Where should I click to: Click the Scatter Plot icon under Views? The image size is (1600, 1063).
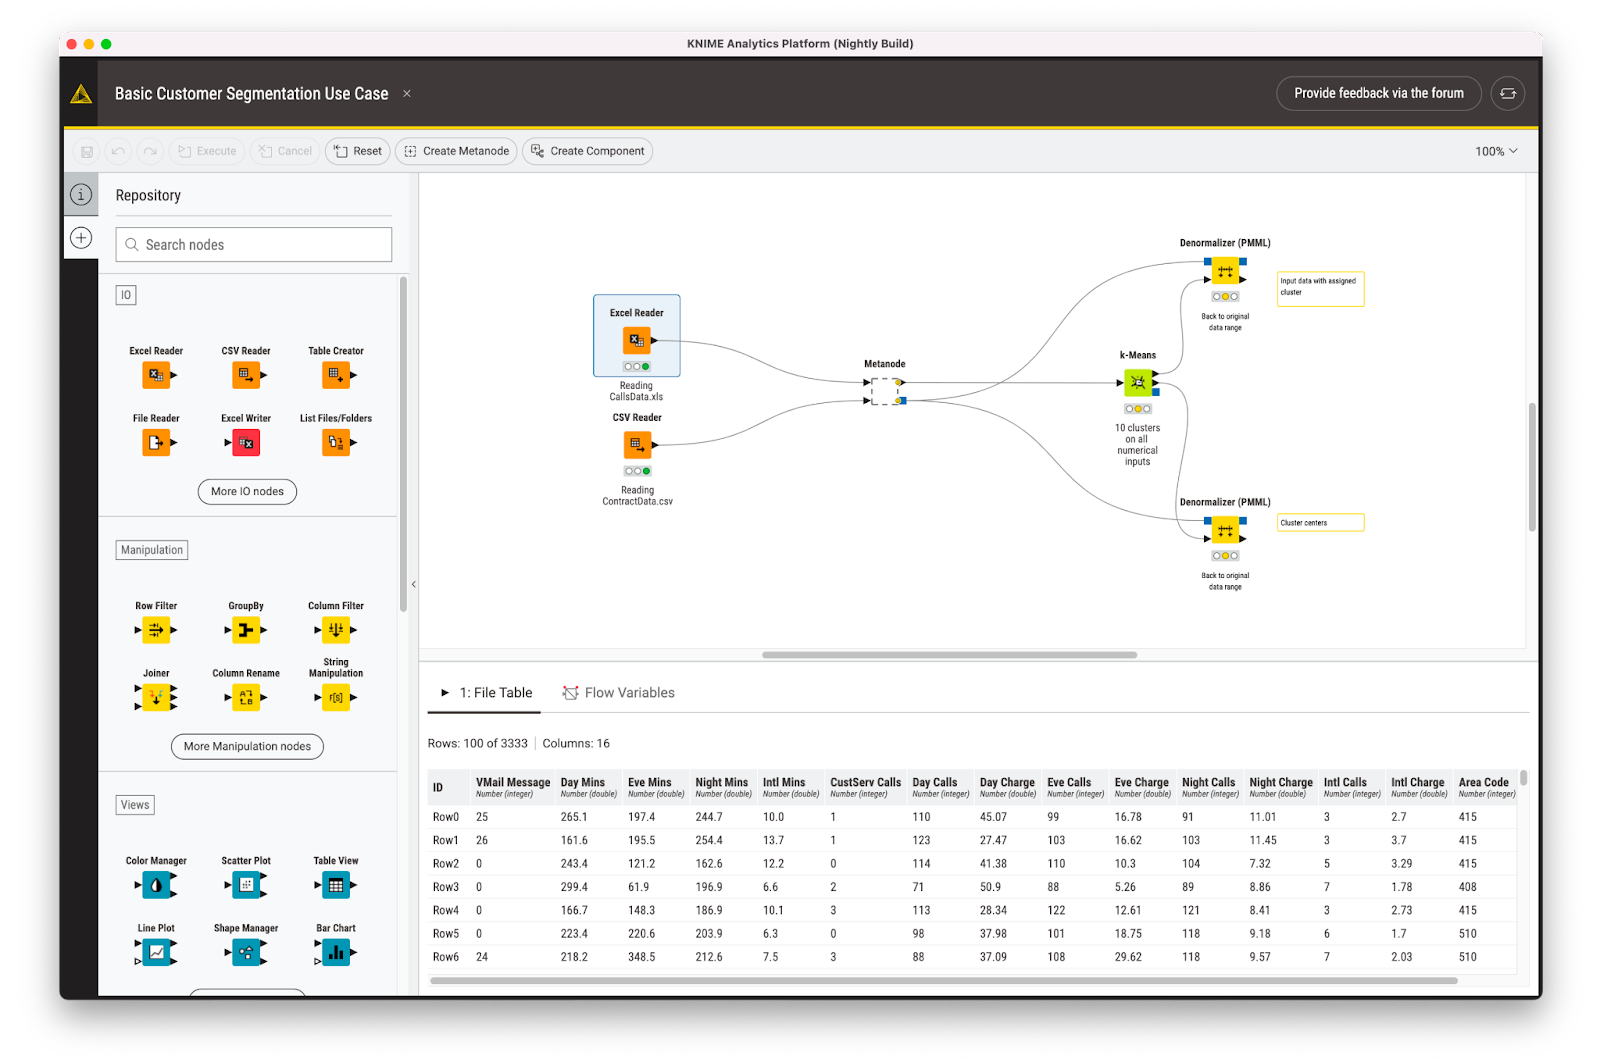tap(246, 884)
